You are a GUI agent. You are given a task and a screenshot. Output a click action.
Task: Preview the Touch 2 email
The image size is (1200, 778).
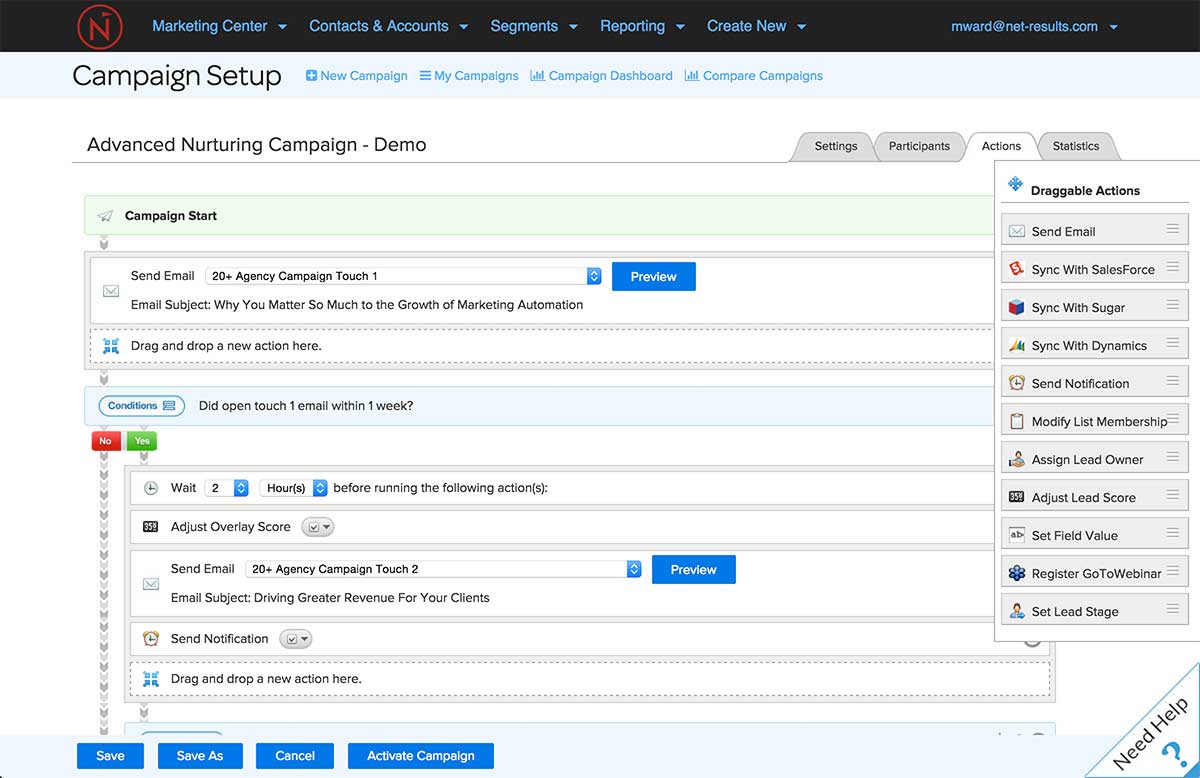[x=693, y=570]
